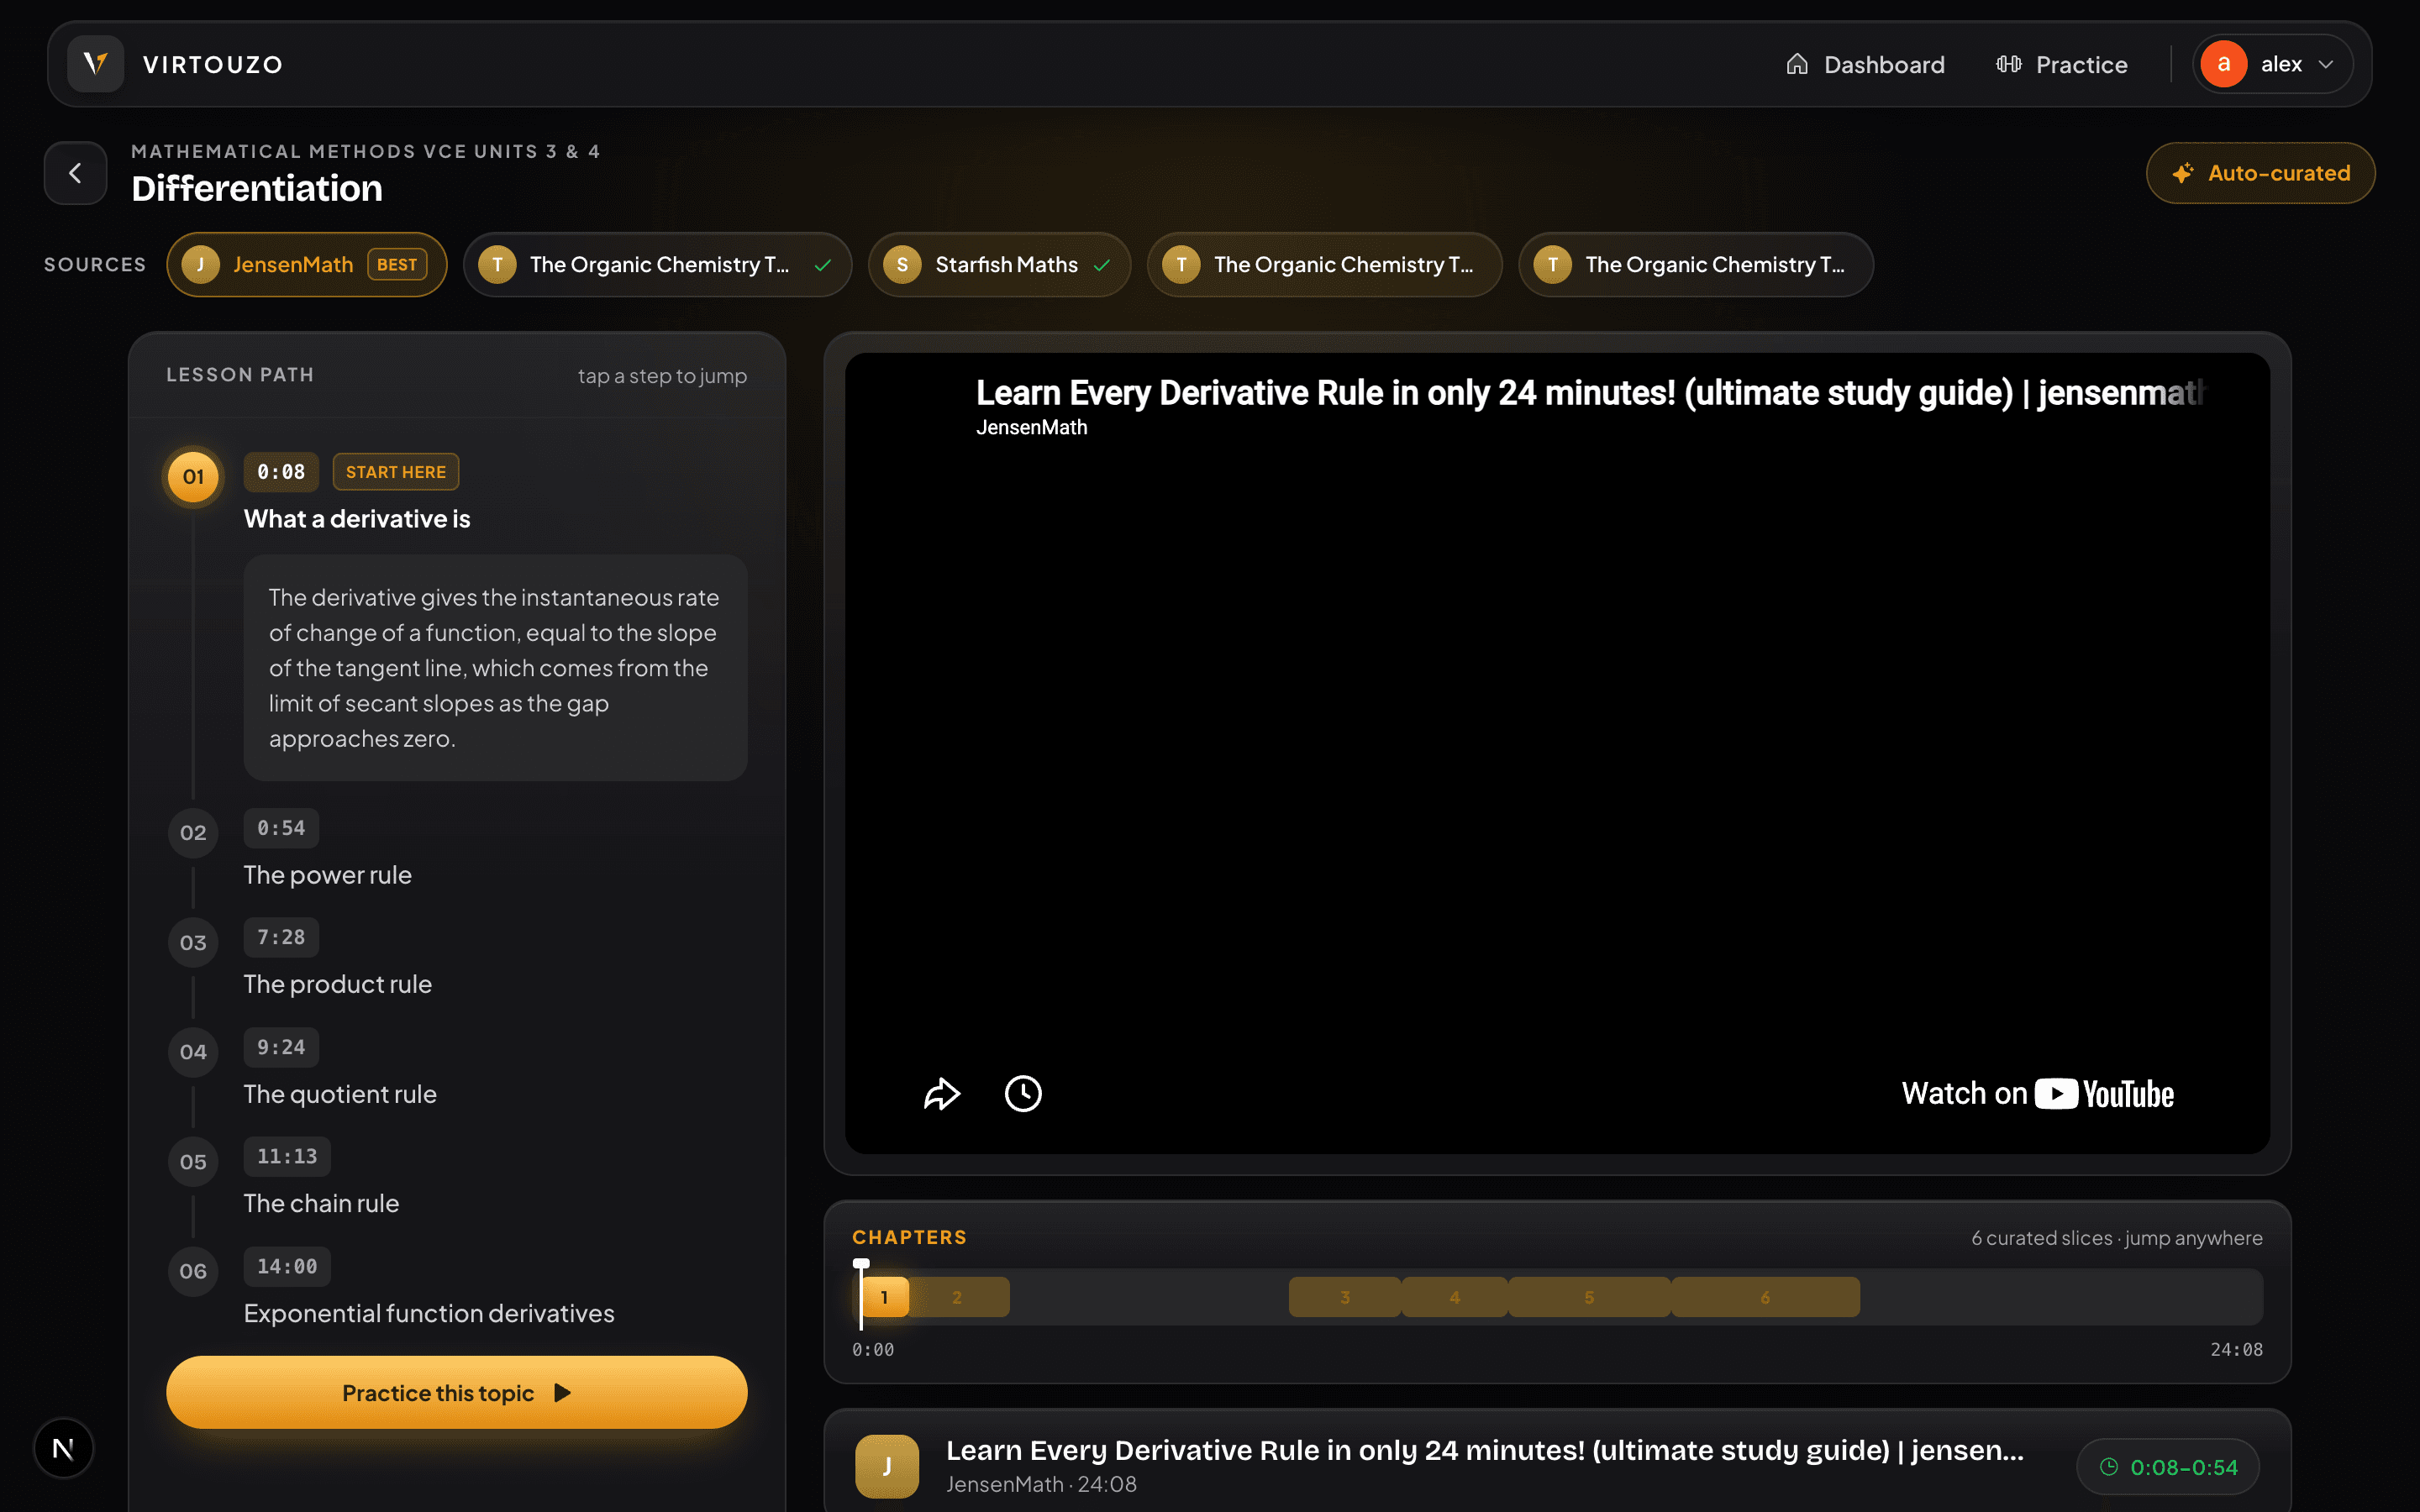Image resolution: width=2420 pixels, height=1512 pixels.
Task: Select chapter slice 3 on timeline
Action: [1345, 1297]
